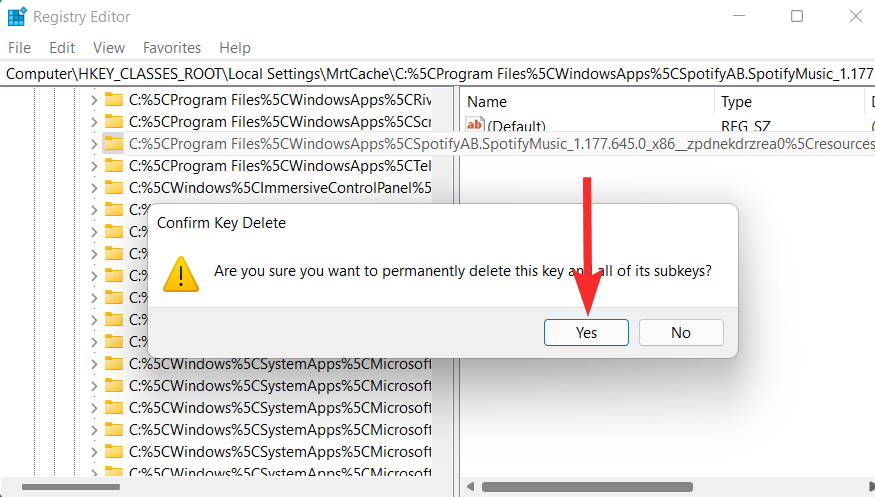Click the yellow warning icon in dialog
The width and height of the screenshot is (875, 497).
[x=181, y=272]
